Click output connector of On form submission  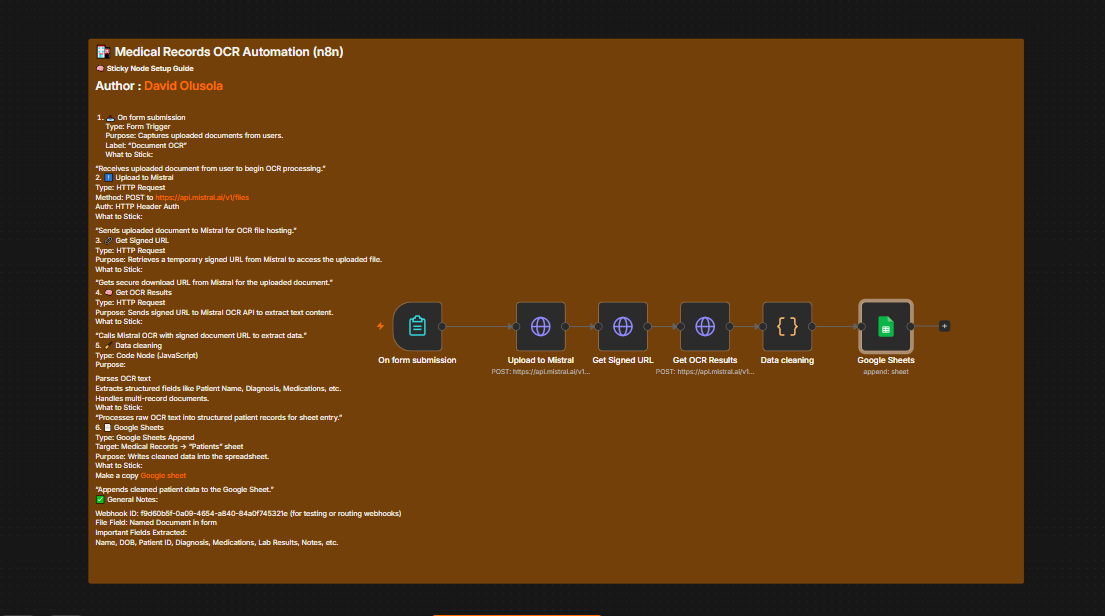click(442, 326)
